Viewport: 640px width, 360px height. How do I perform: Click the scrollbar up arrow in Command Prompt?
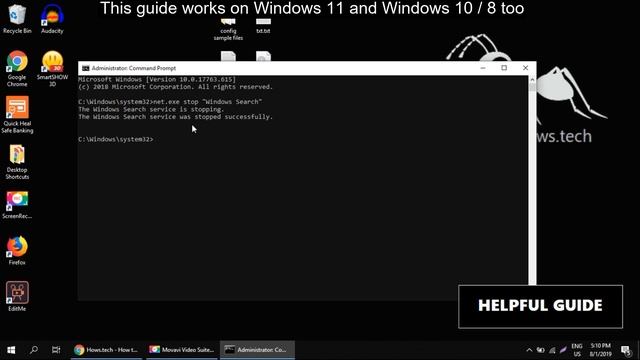[532, 80]
